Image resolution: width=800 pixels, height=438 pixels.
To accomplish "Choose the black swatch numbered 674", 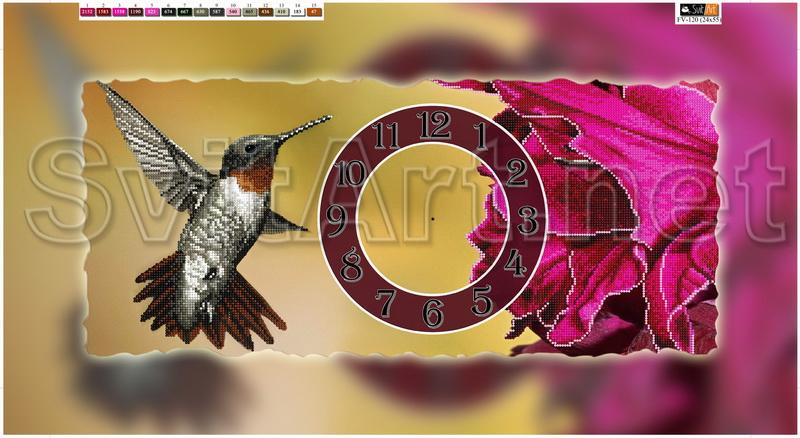I will coord(169,14).
